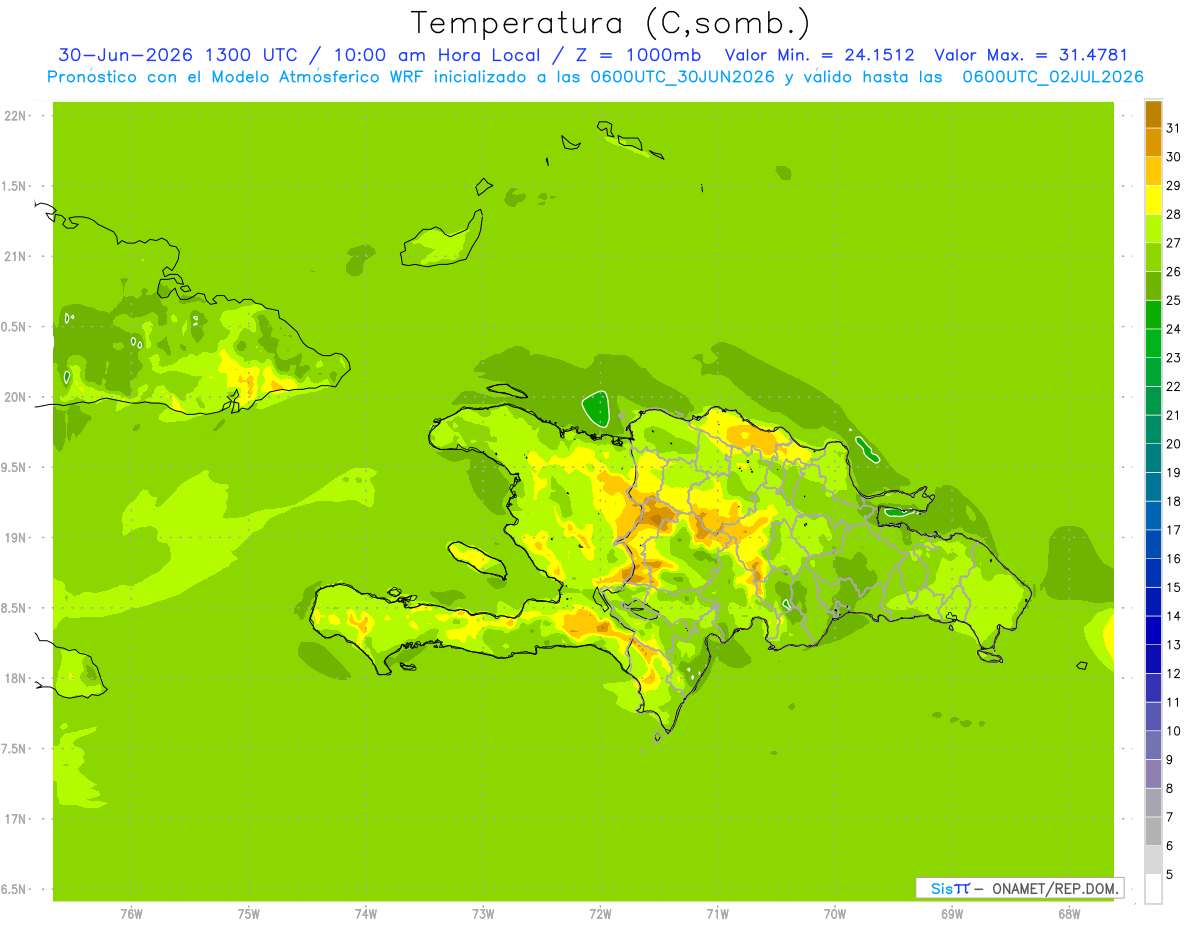Select the '19N' latitude label
The width and height of the screenshot is (1200, 927).
pyautogui.click(x=15, y=538)
